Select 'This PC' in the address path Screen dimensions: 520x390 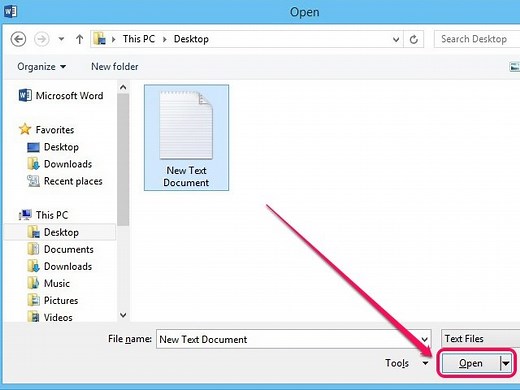(x=139, y=39)
